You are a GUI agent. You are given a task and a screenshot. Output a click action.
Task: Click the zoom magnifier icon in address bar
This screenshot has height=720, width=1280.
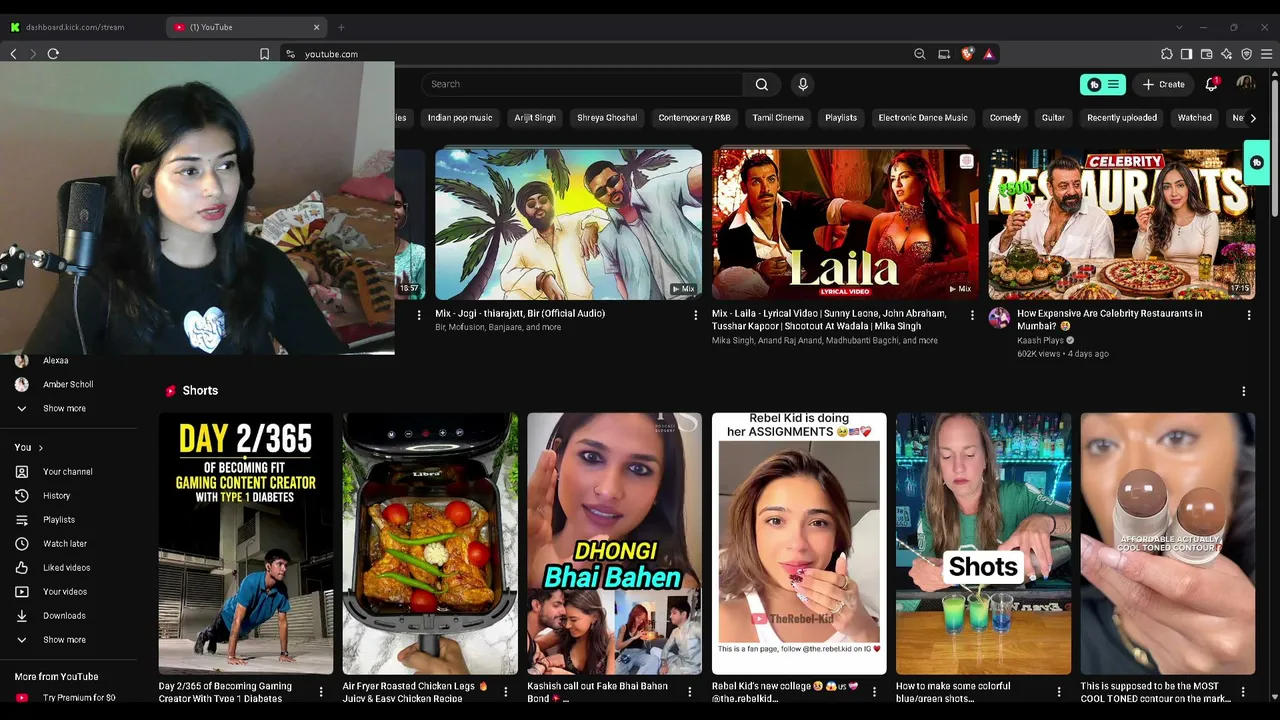[x=920, y=54]
